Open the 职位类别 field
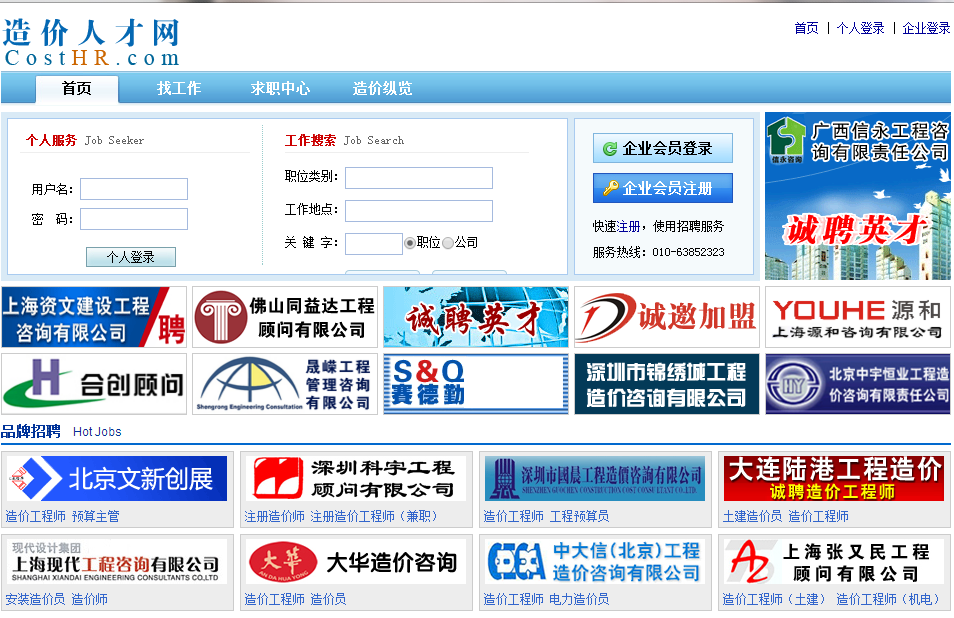 click(419, 178)
